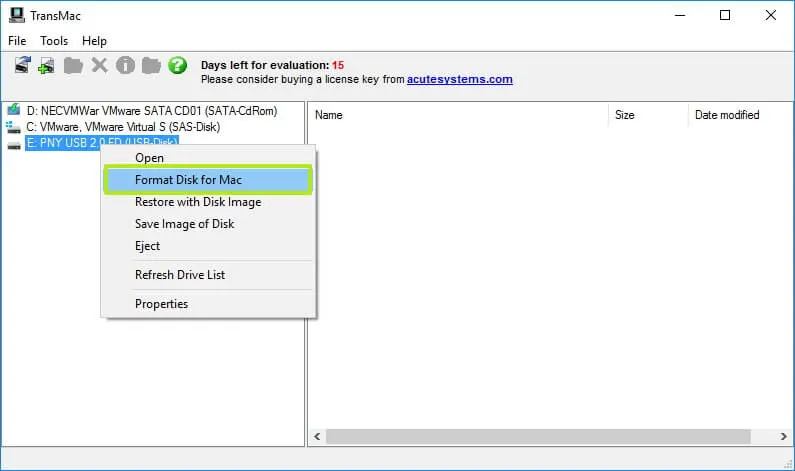The image size is (795, 471).
Task: Open the File menu
Action: click(x=17, y=41)
